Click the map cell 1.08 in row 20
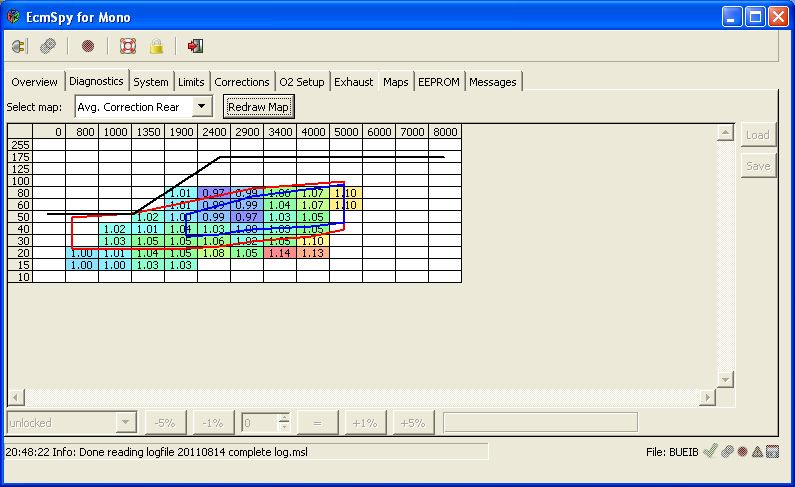Screen dimensions: 795x487 pyautogui.click(x=214, y=253)
